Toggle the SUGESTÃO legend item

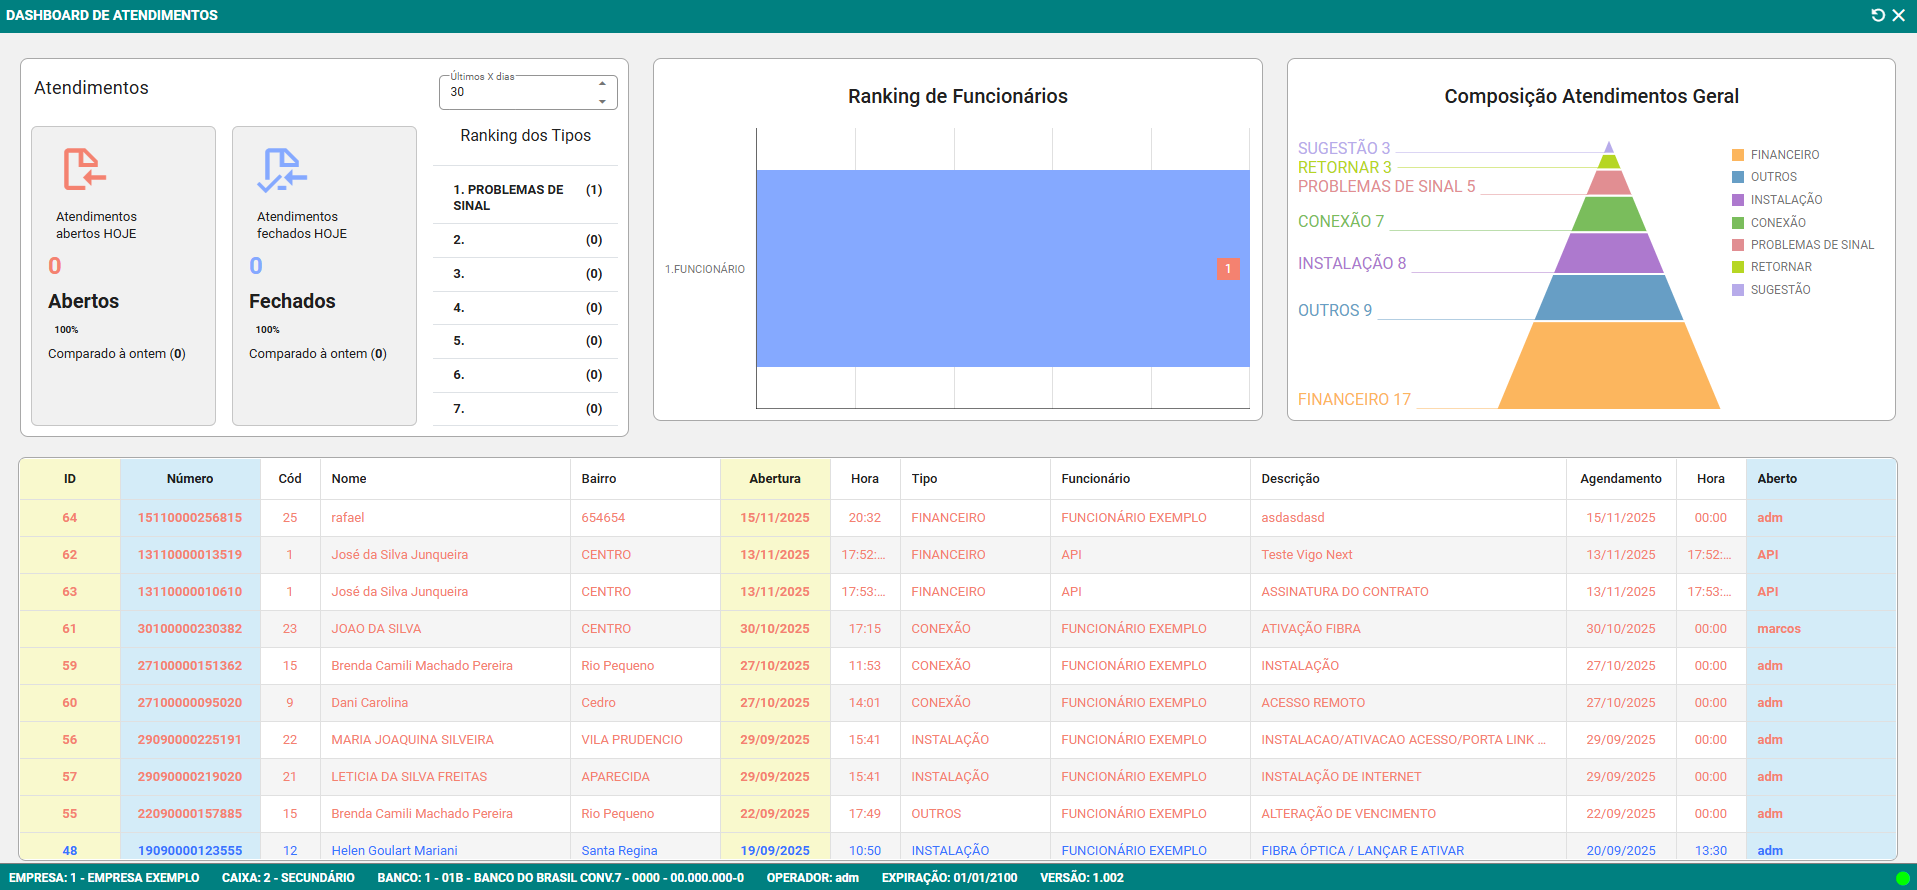(x=1779, y=290)
